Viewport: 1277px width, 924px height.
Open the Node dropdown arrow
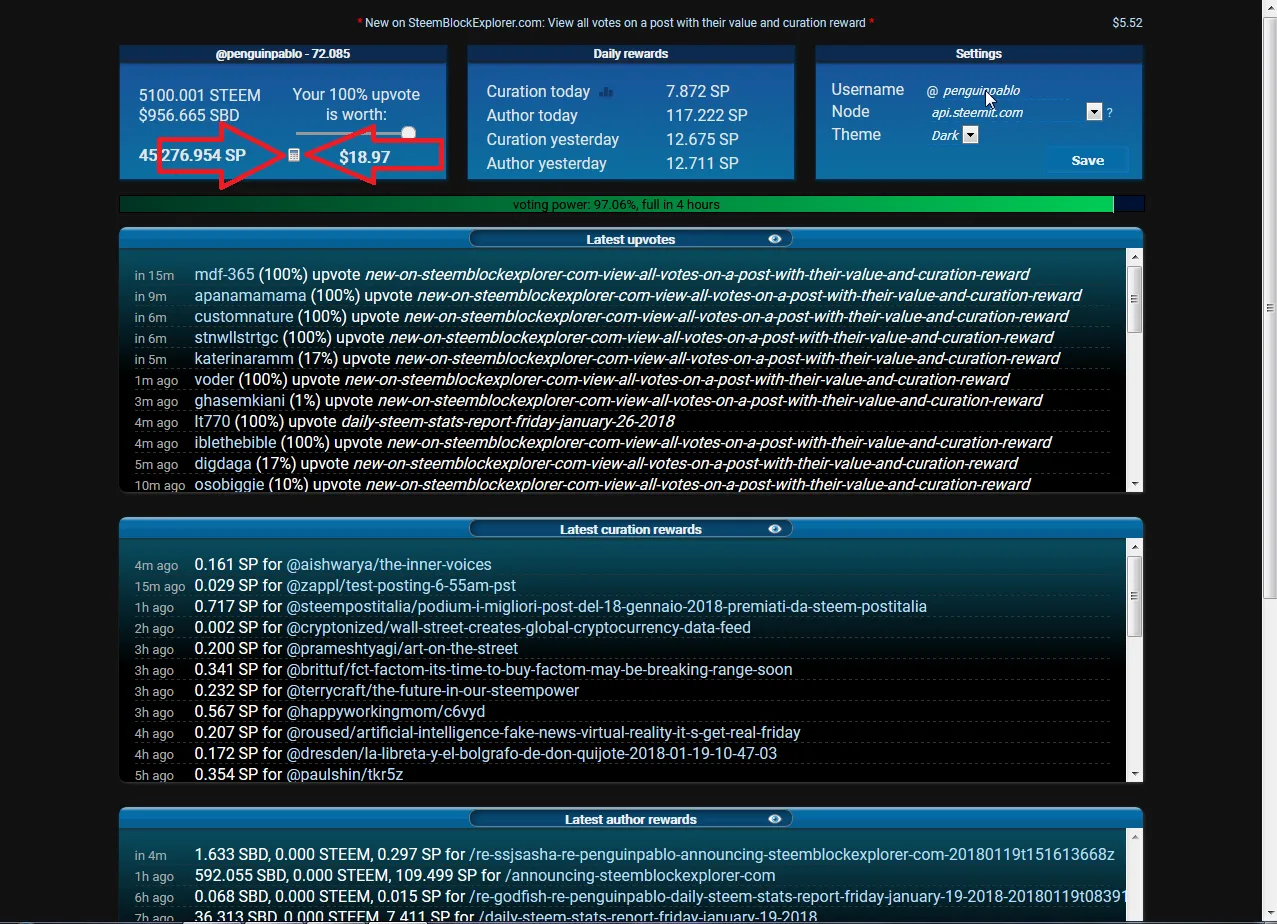pos(1094,113)
